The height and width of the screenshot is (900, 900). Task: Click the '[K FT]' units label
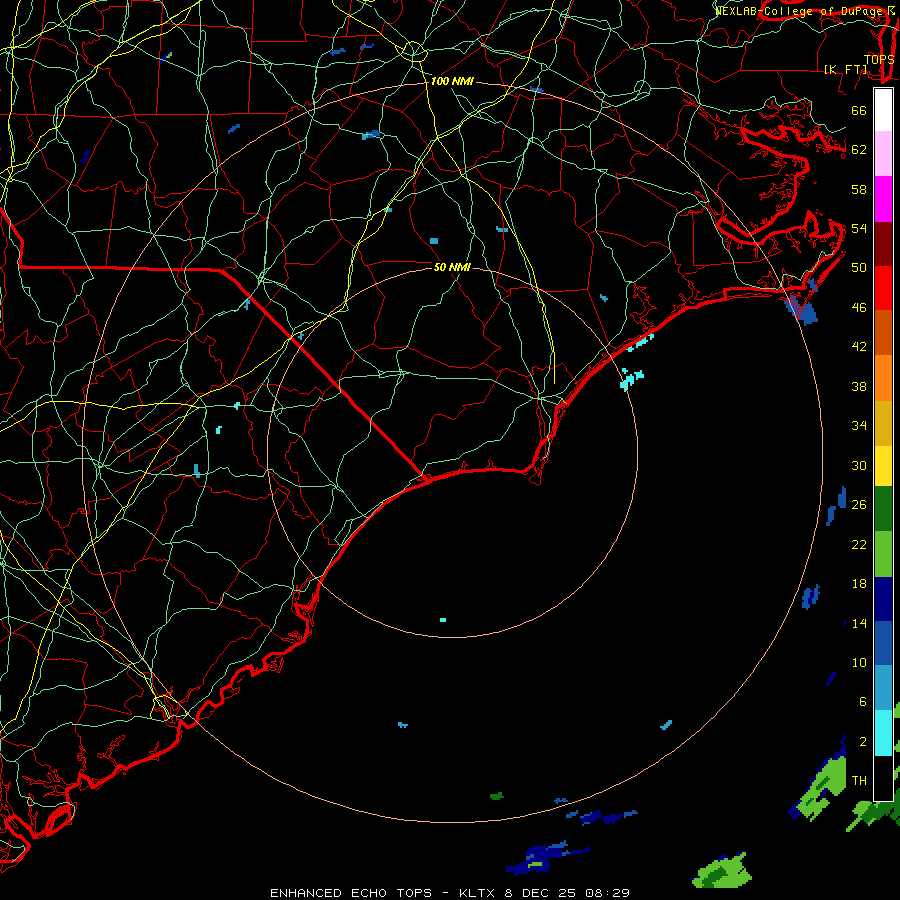click(845, 69)
